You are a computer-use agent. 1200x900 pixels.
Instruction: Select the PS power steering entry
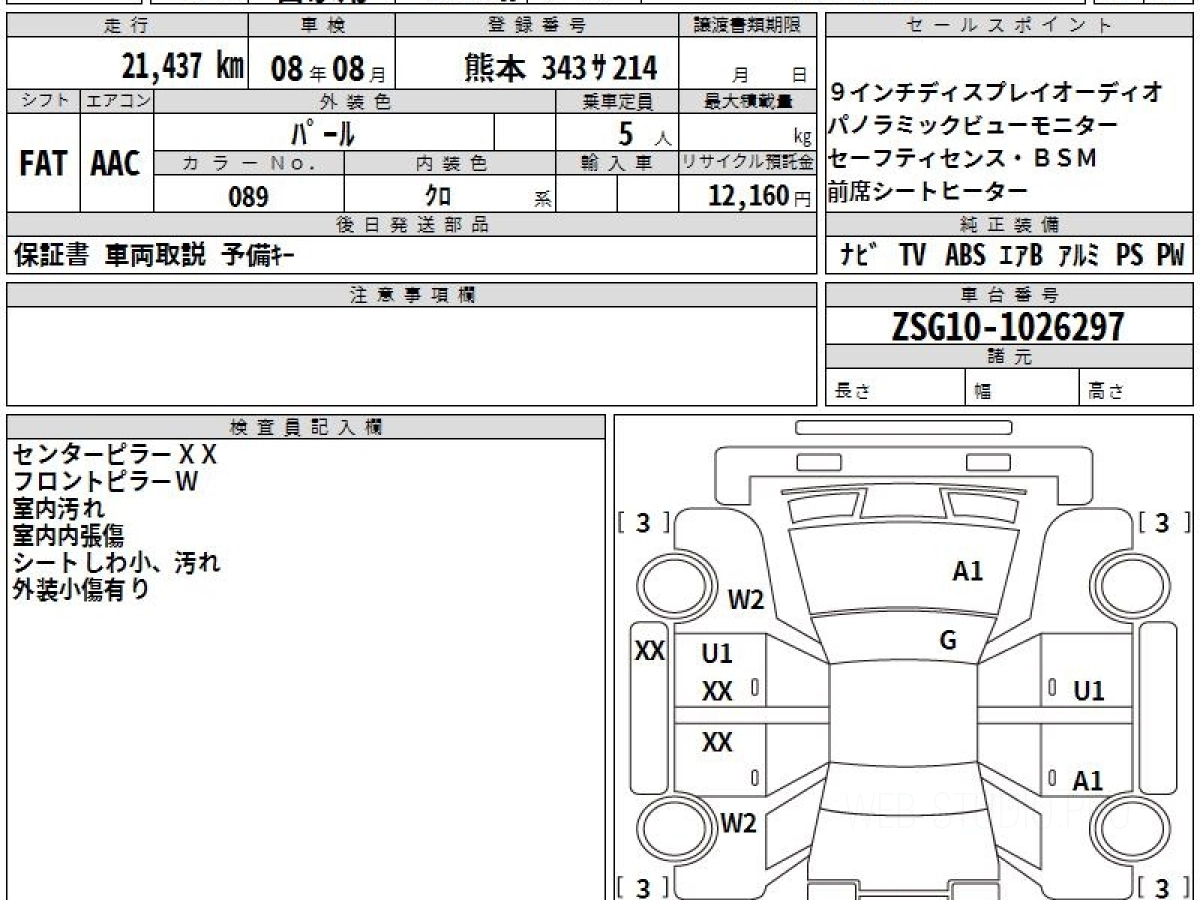click(x=1130, y=256)
